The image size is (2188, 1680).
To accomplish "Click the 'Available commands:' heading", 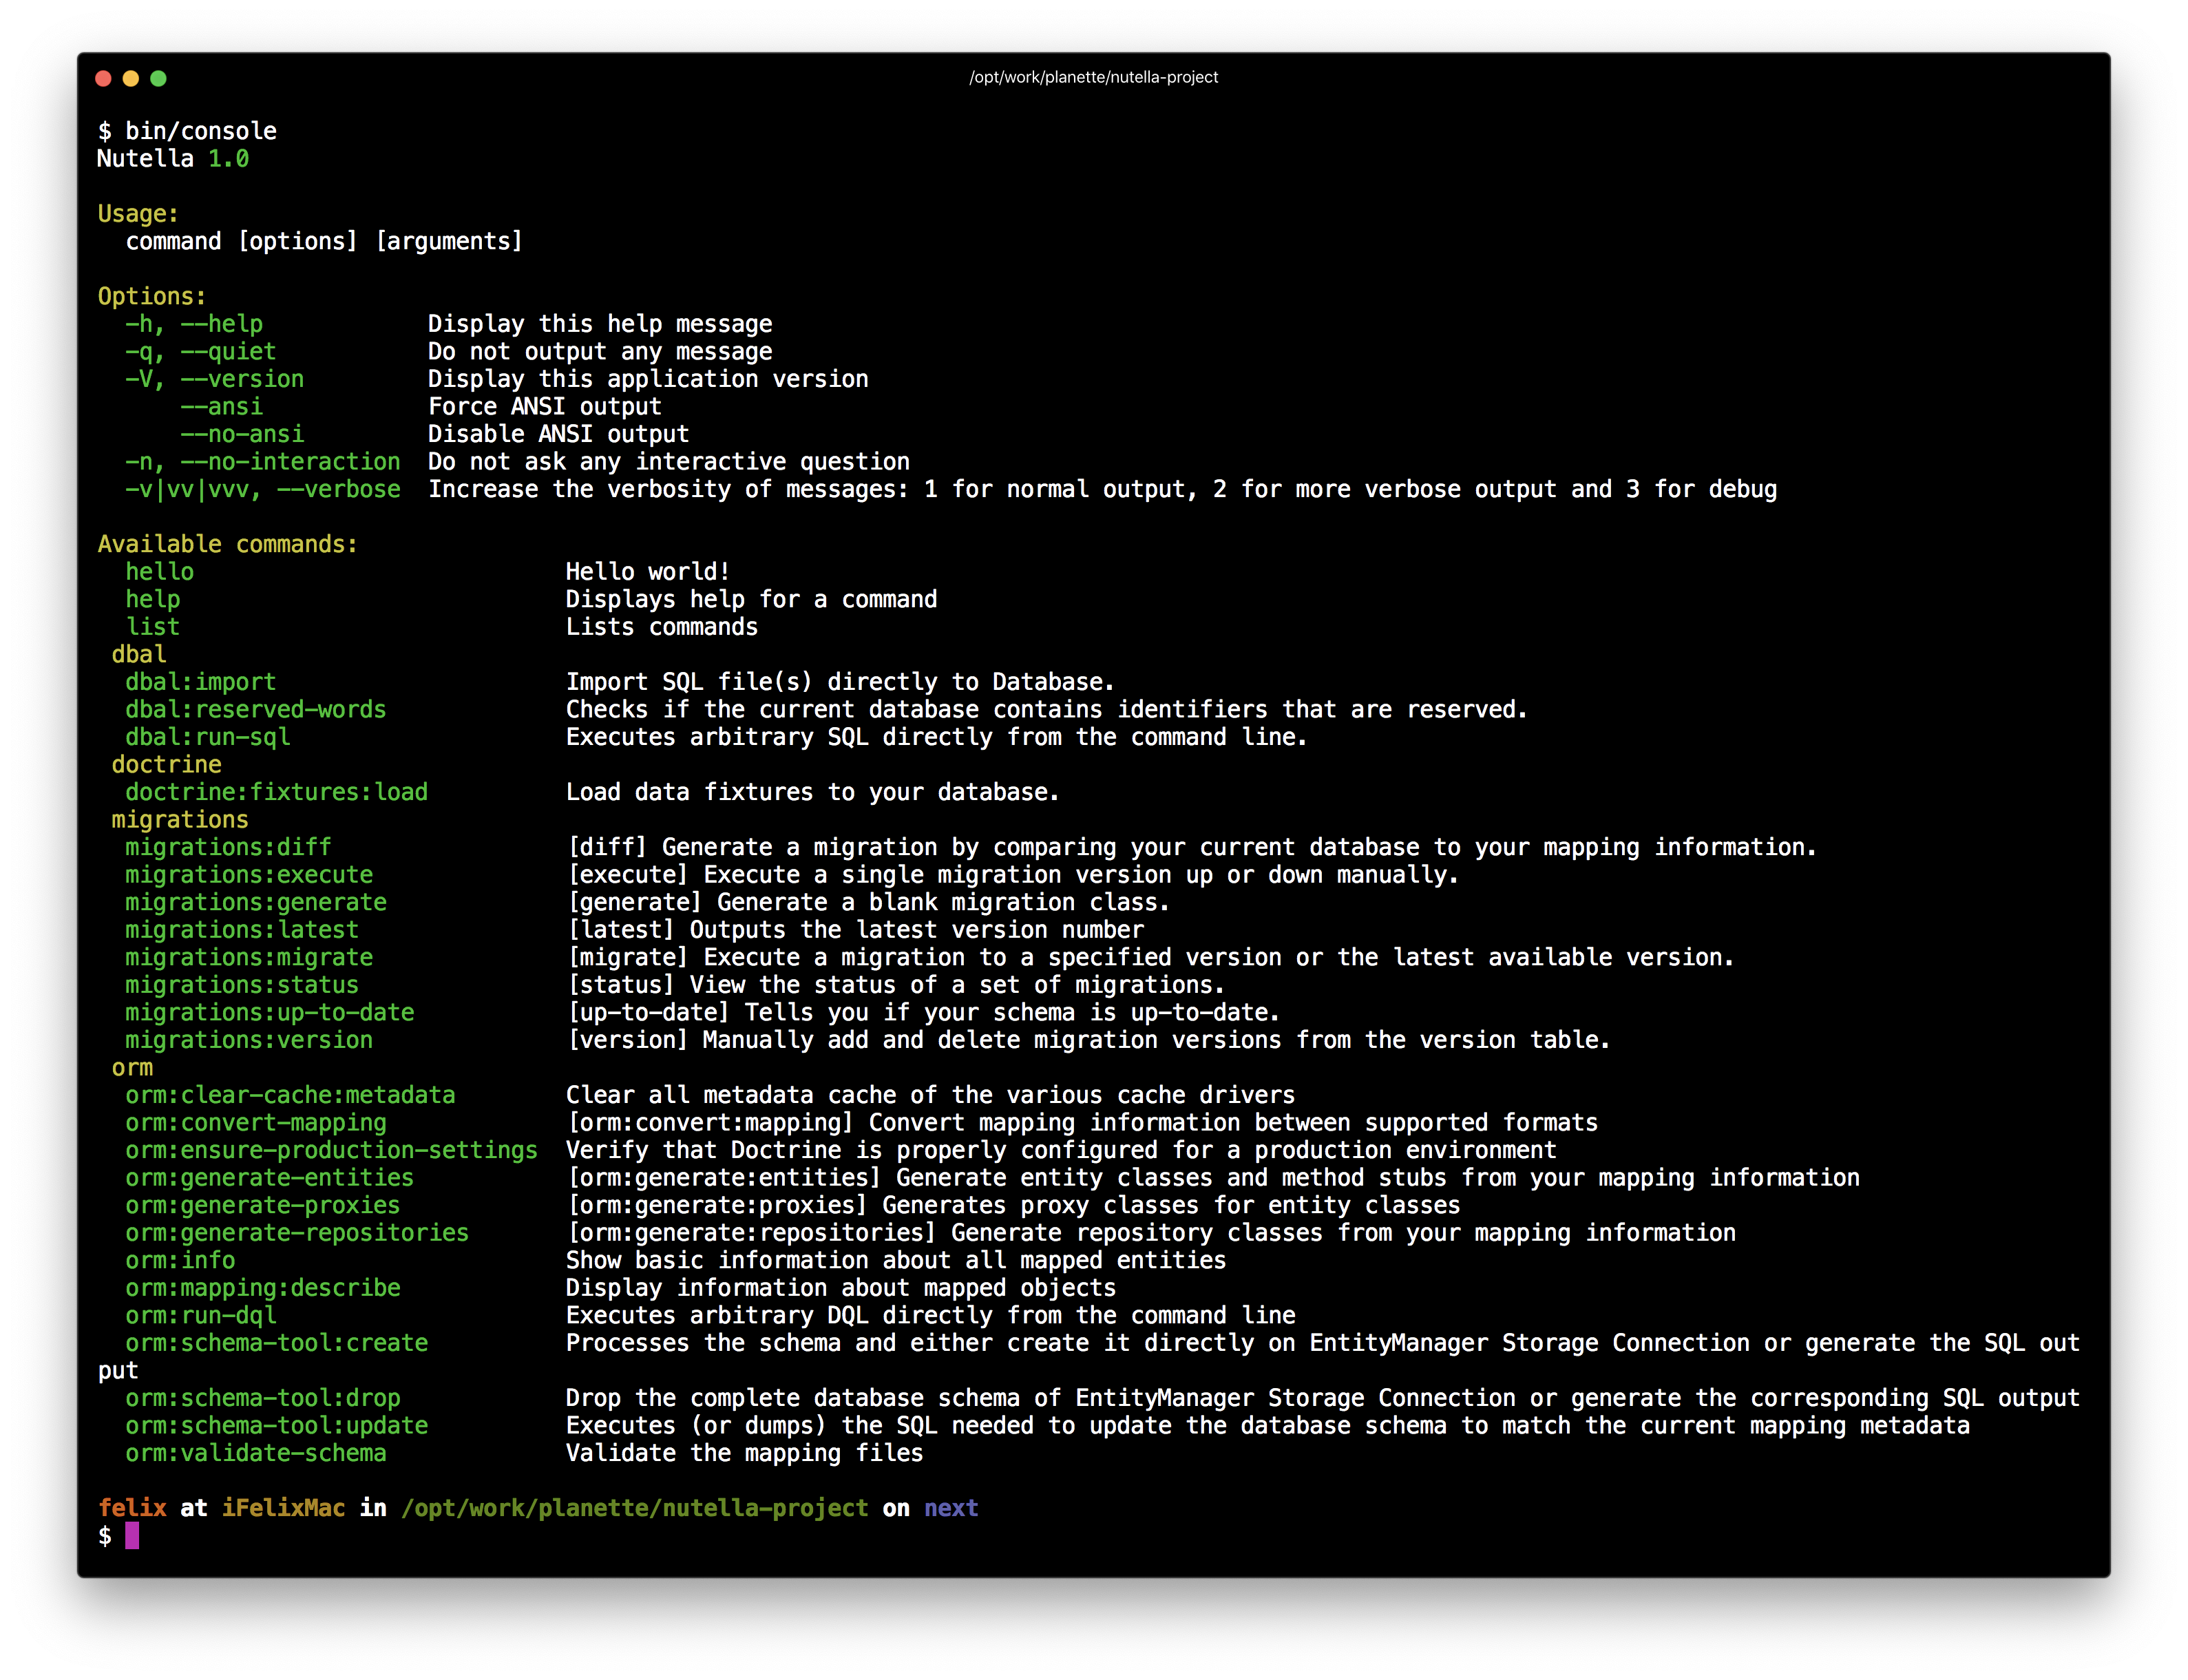I will click(227, 544).
